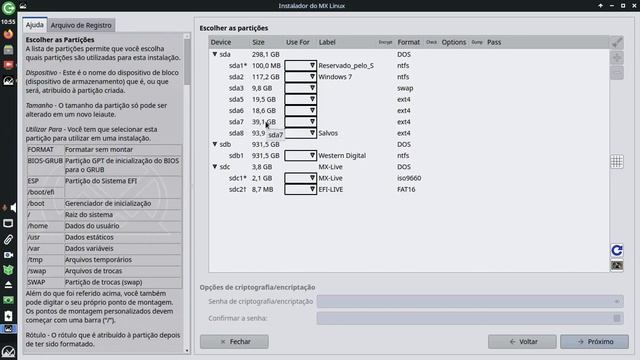Open the red media app icon in panel
The image size is (640, 360).
click(x=8, y=65)
